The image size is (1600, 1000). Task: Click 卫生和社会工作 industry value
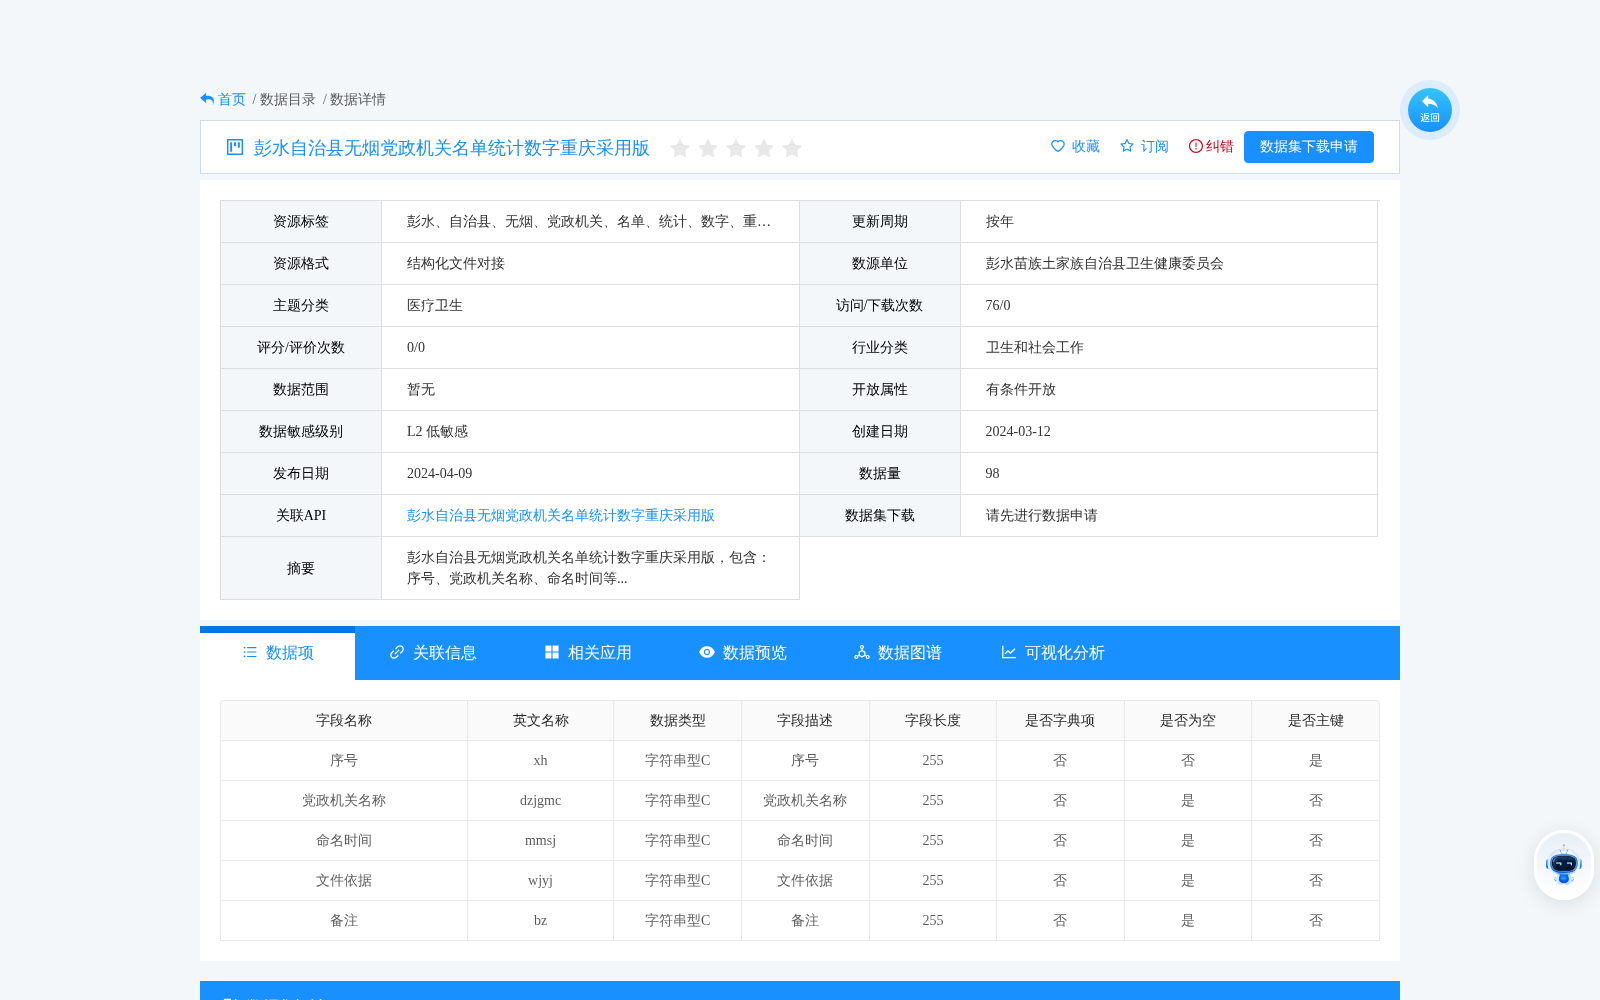click(1035, 348)
